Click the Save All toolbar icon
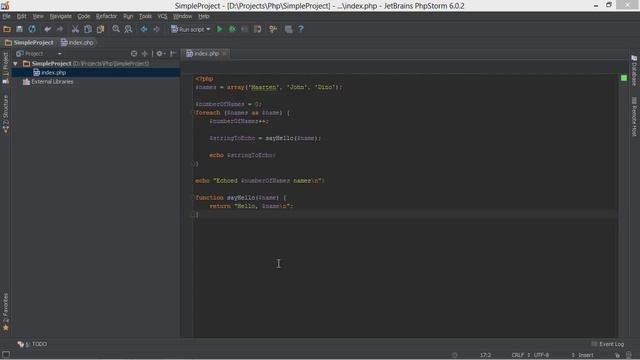The image size is (640, 360). pos(19,29)
